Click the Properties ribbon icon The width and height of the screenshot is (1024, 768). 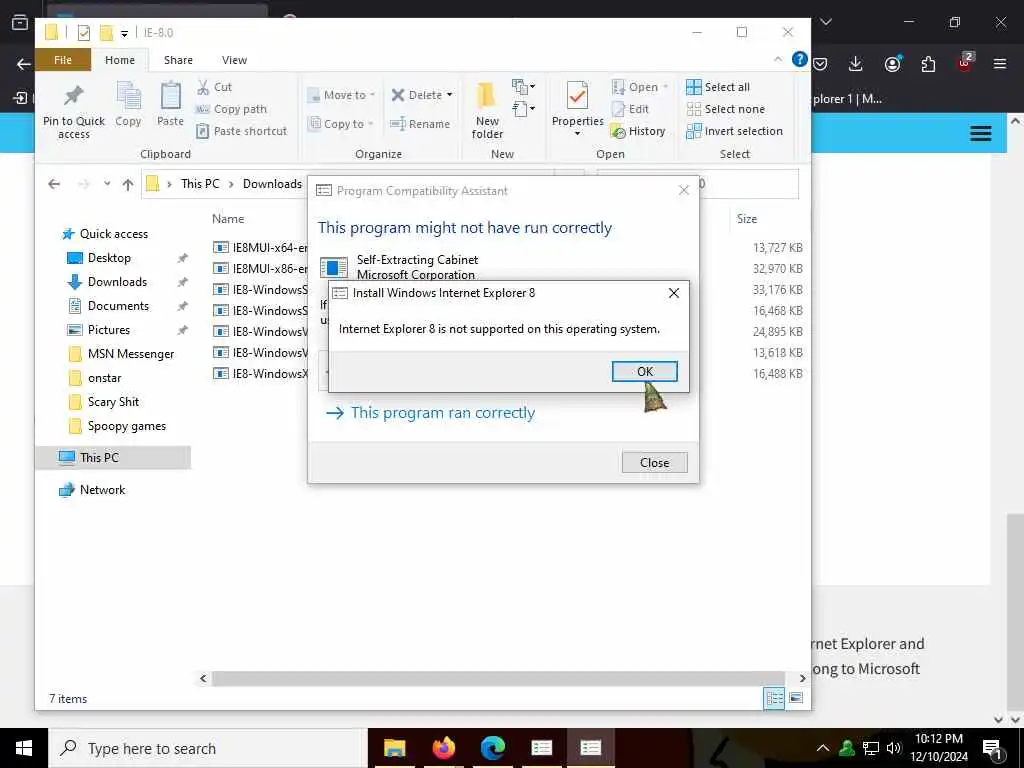[577, 108]
